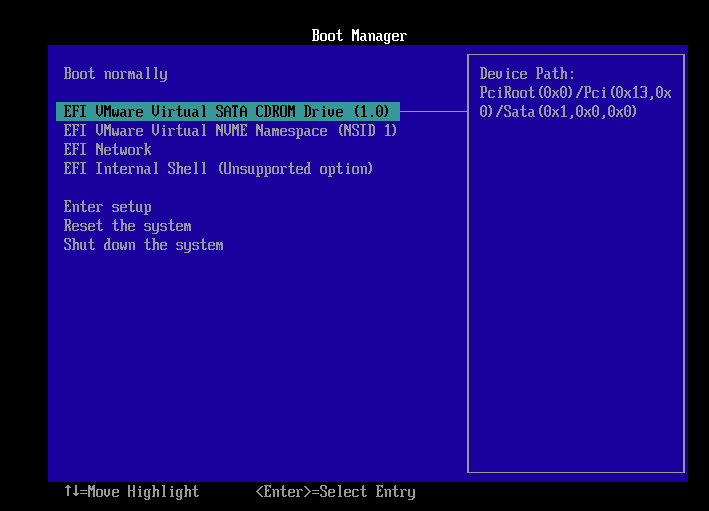Select the Boot normally entry
709x511 pixels.
pos(115,74)
